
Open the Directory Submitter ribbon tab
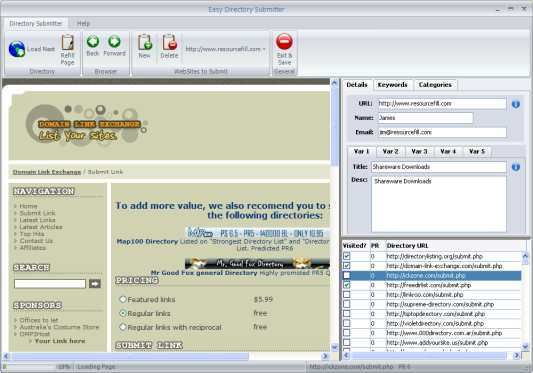36,23
